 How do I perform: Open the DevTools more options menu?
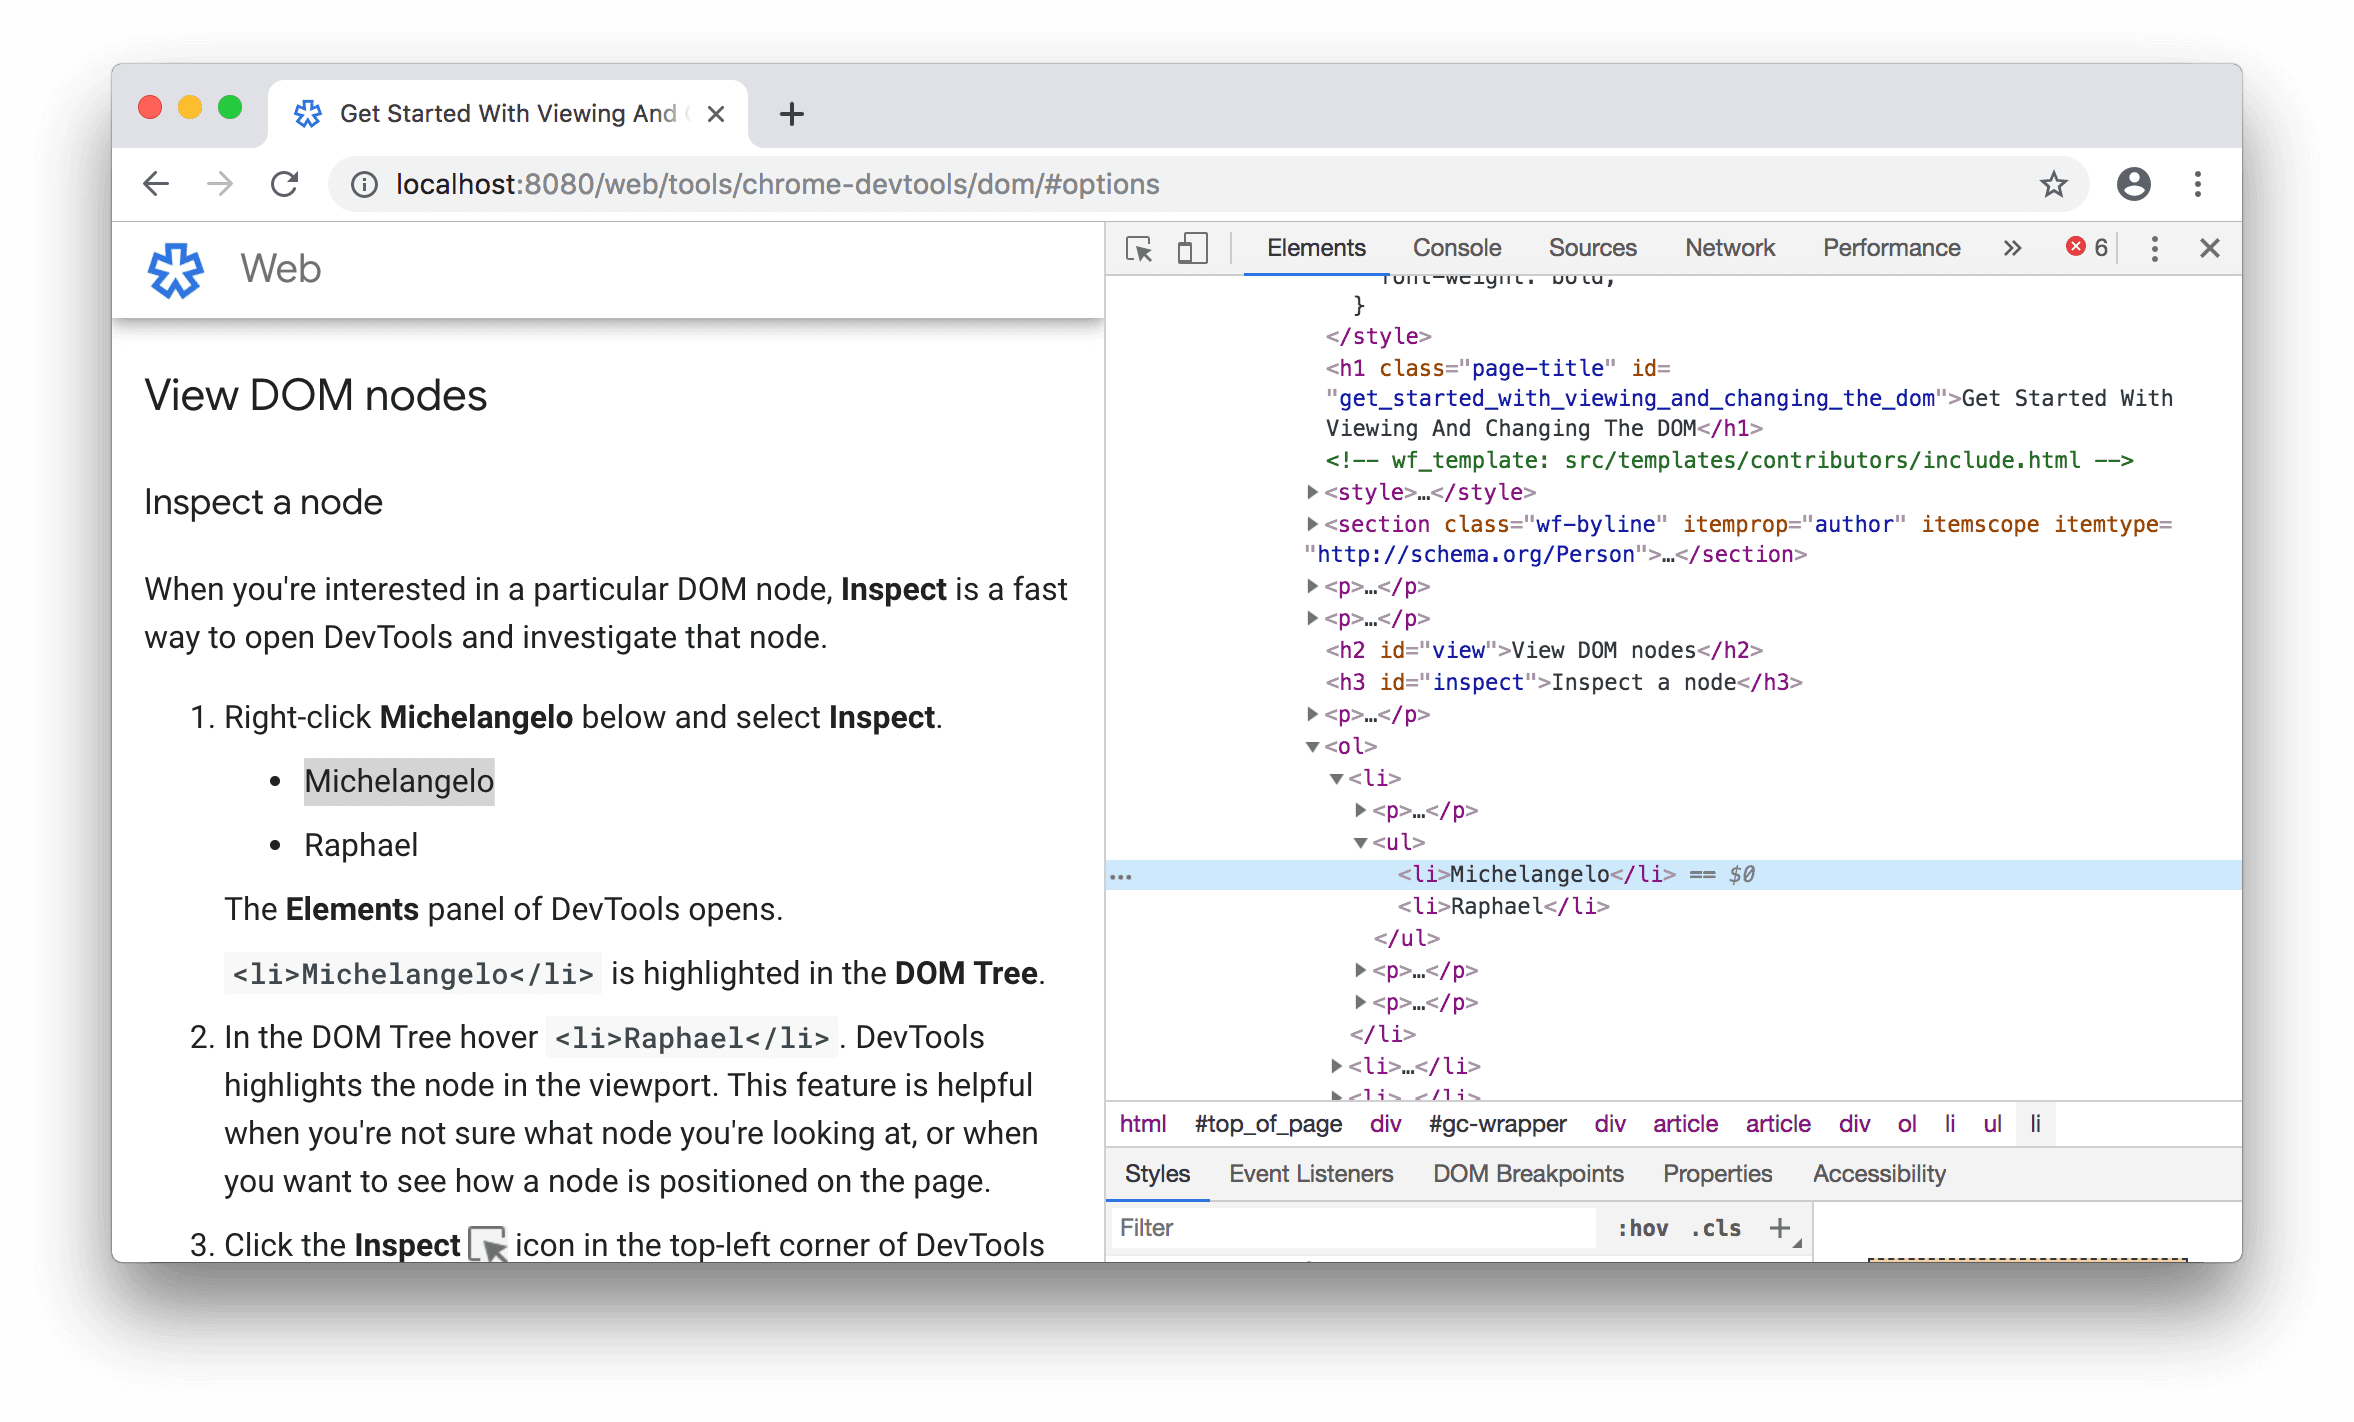[2156, 247]
